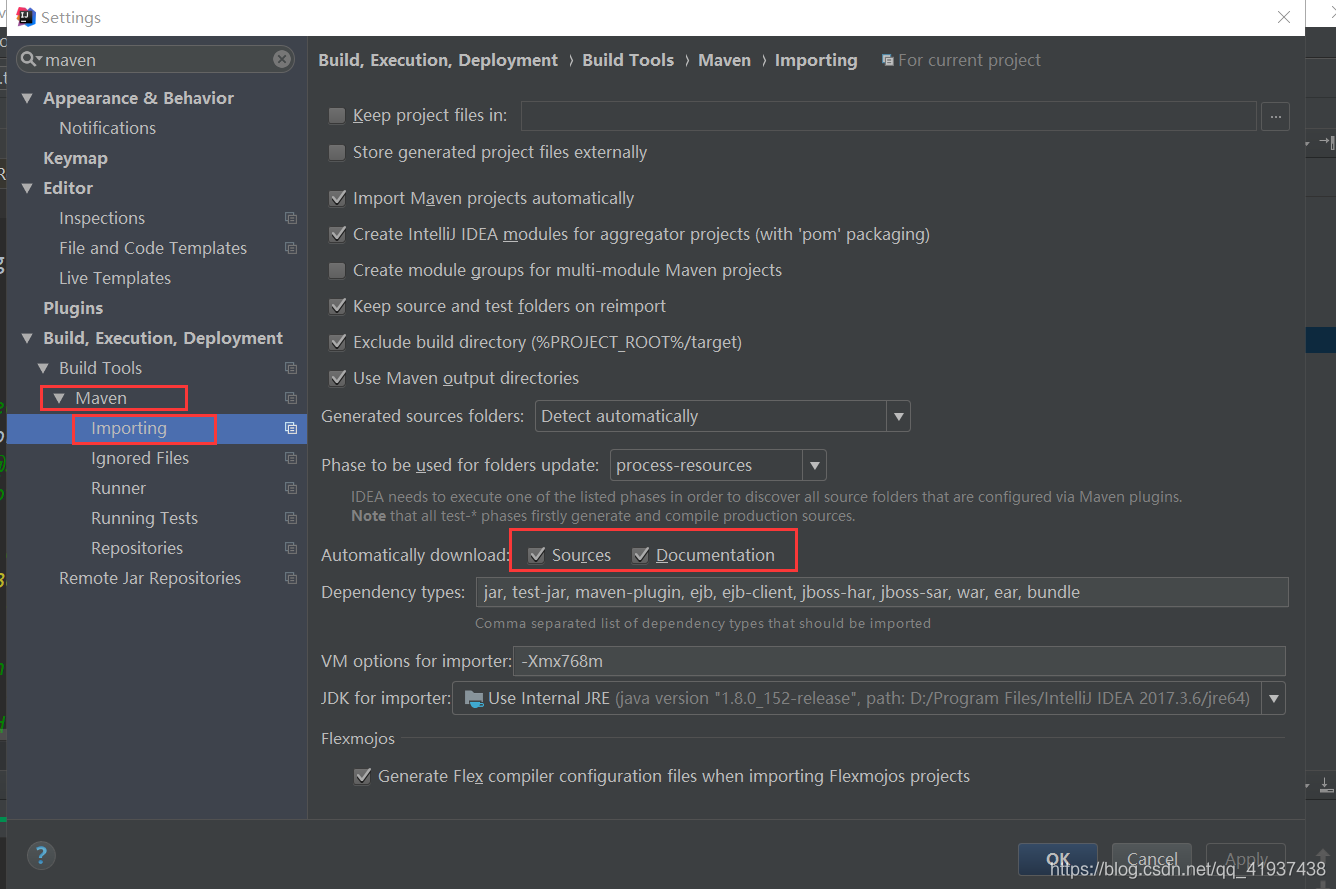The image size is (1336, 889).
Task: Click project-level icon beside Runner
Action: tap(291, 488)
